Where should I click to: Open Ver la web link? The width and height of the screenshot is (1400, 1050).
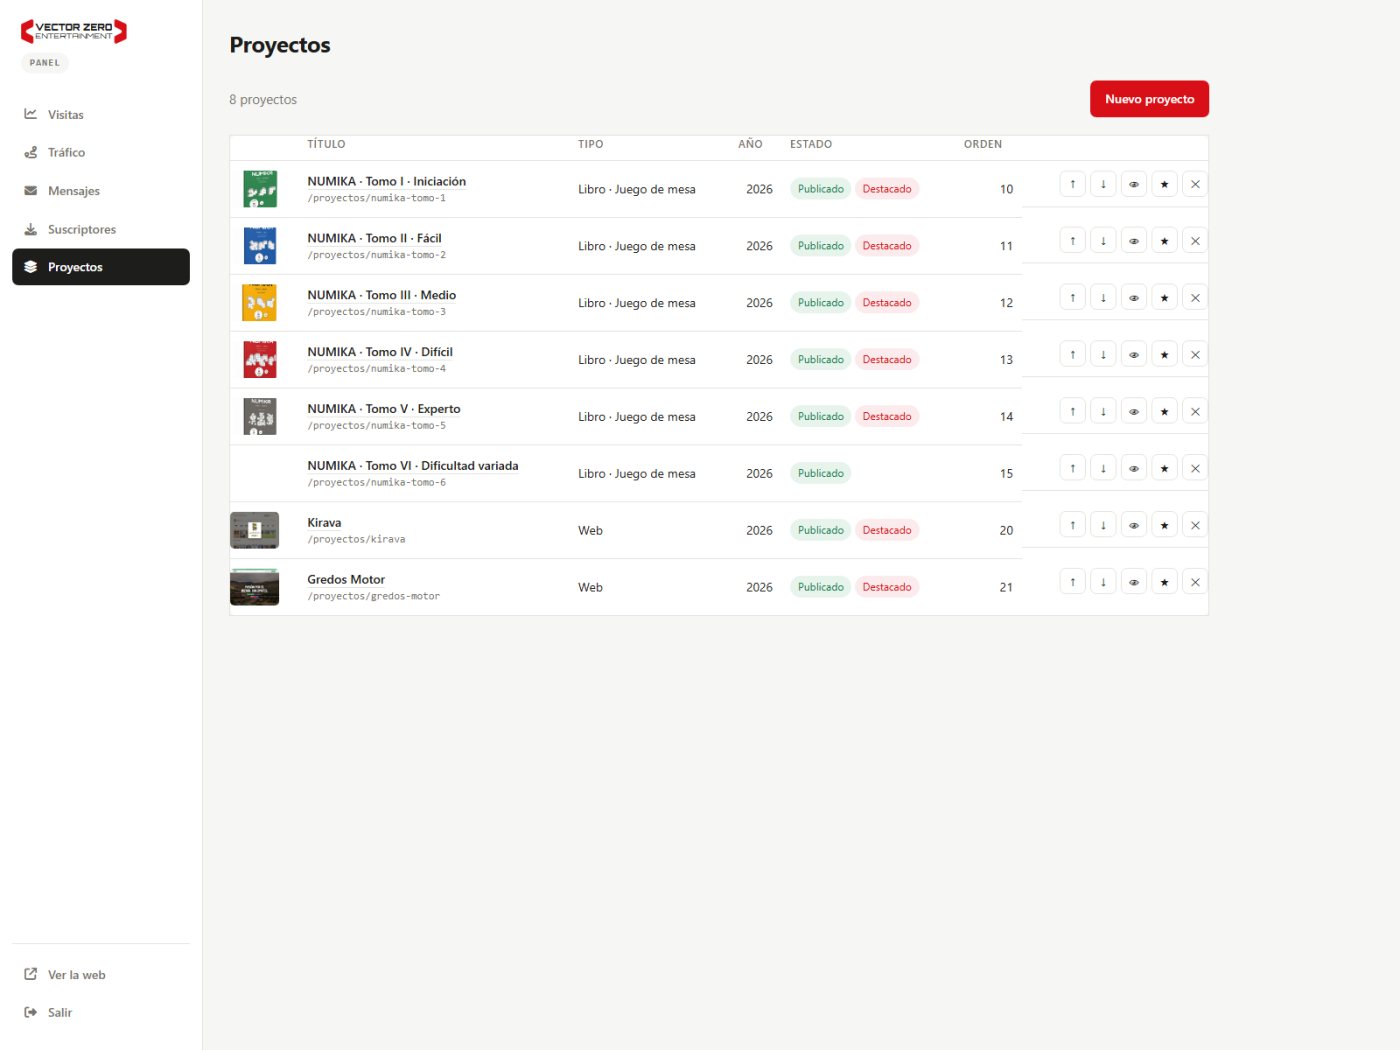[101, 975]
